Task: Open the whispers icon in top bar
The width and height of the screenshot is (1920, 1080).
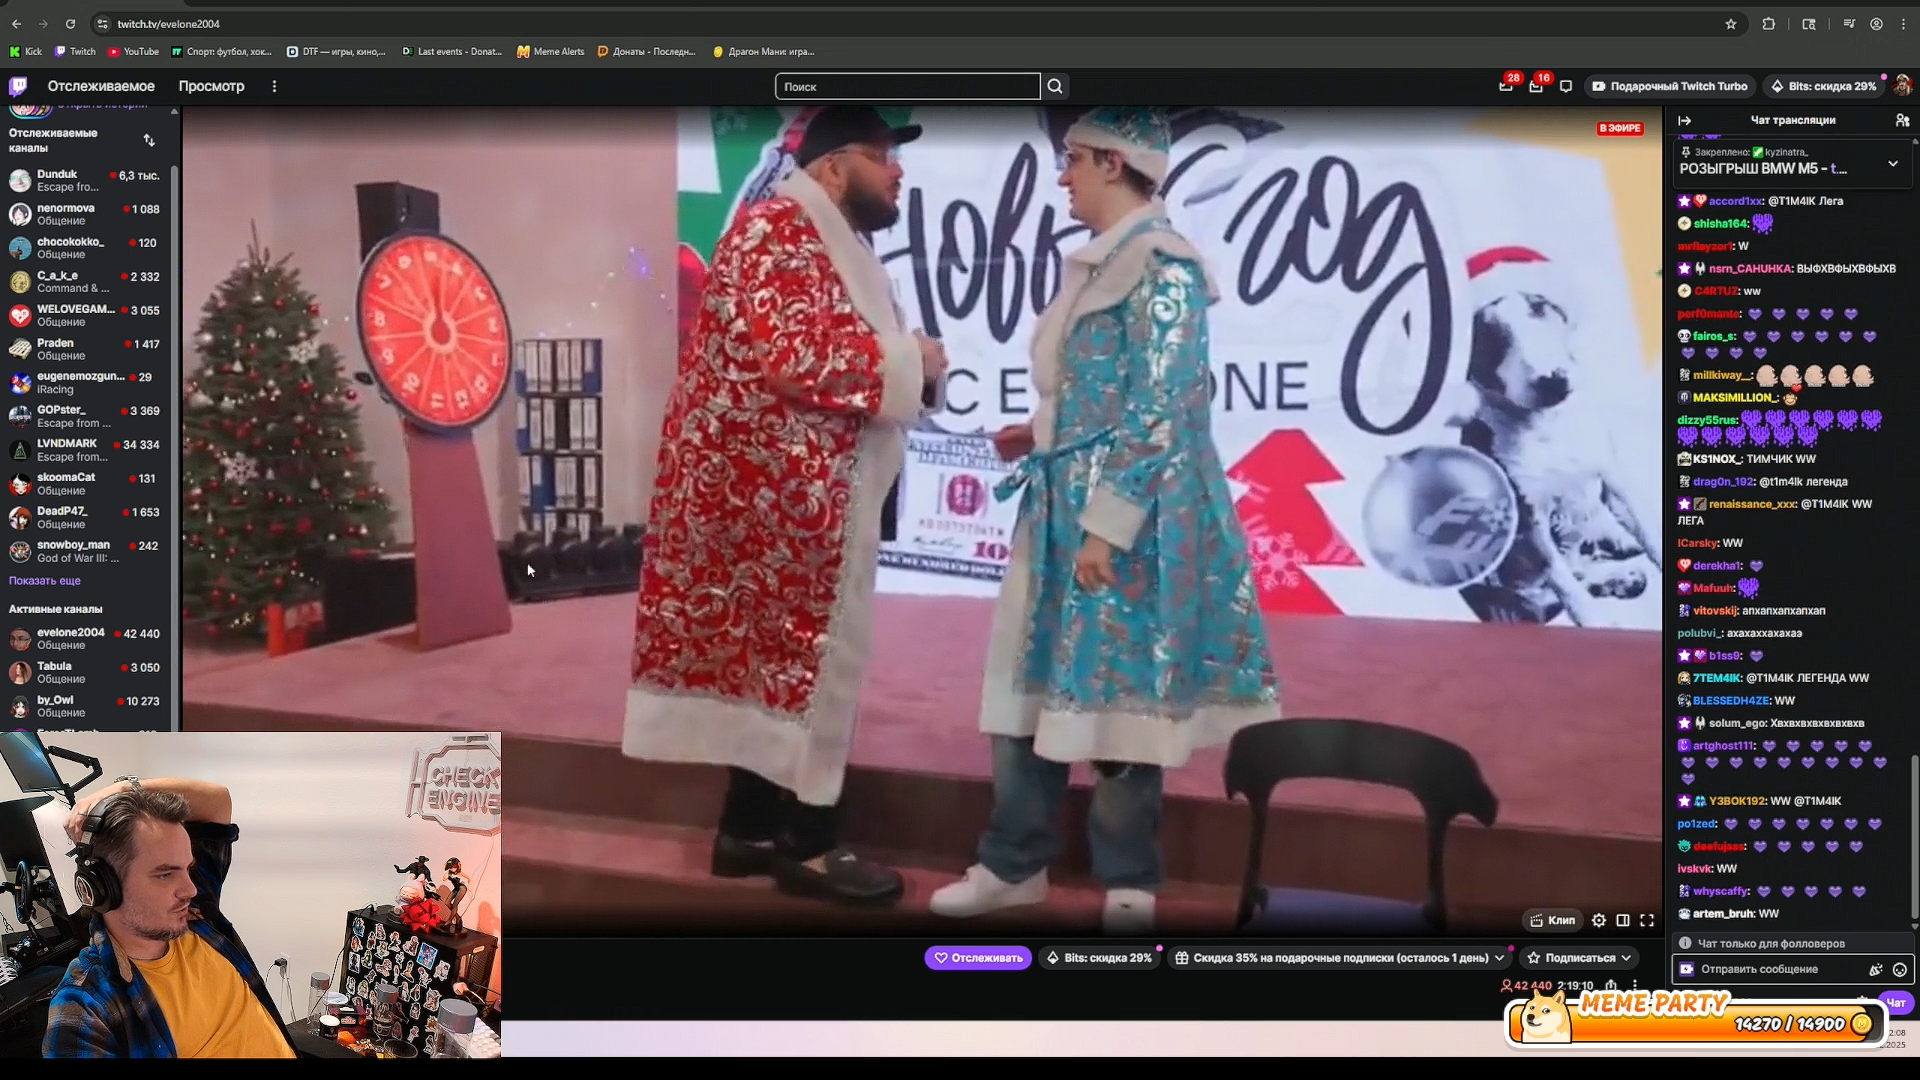Action: [x=1566, y=86]
